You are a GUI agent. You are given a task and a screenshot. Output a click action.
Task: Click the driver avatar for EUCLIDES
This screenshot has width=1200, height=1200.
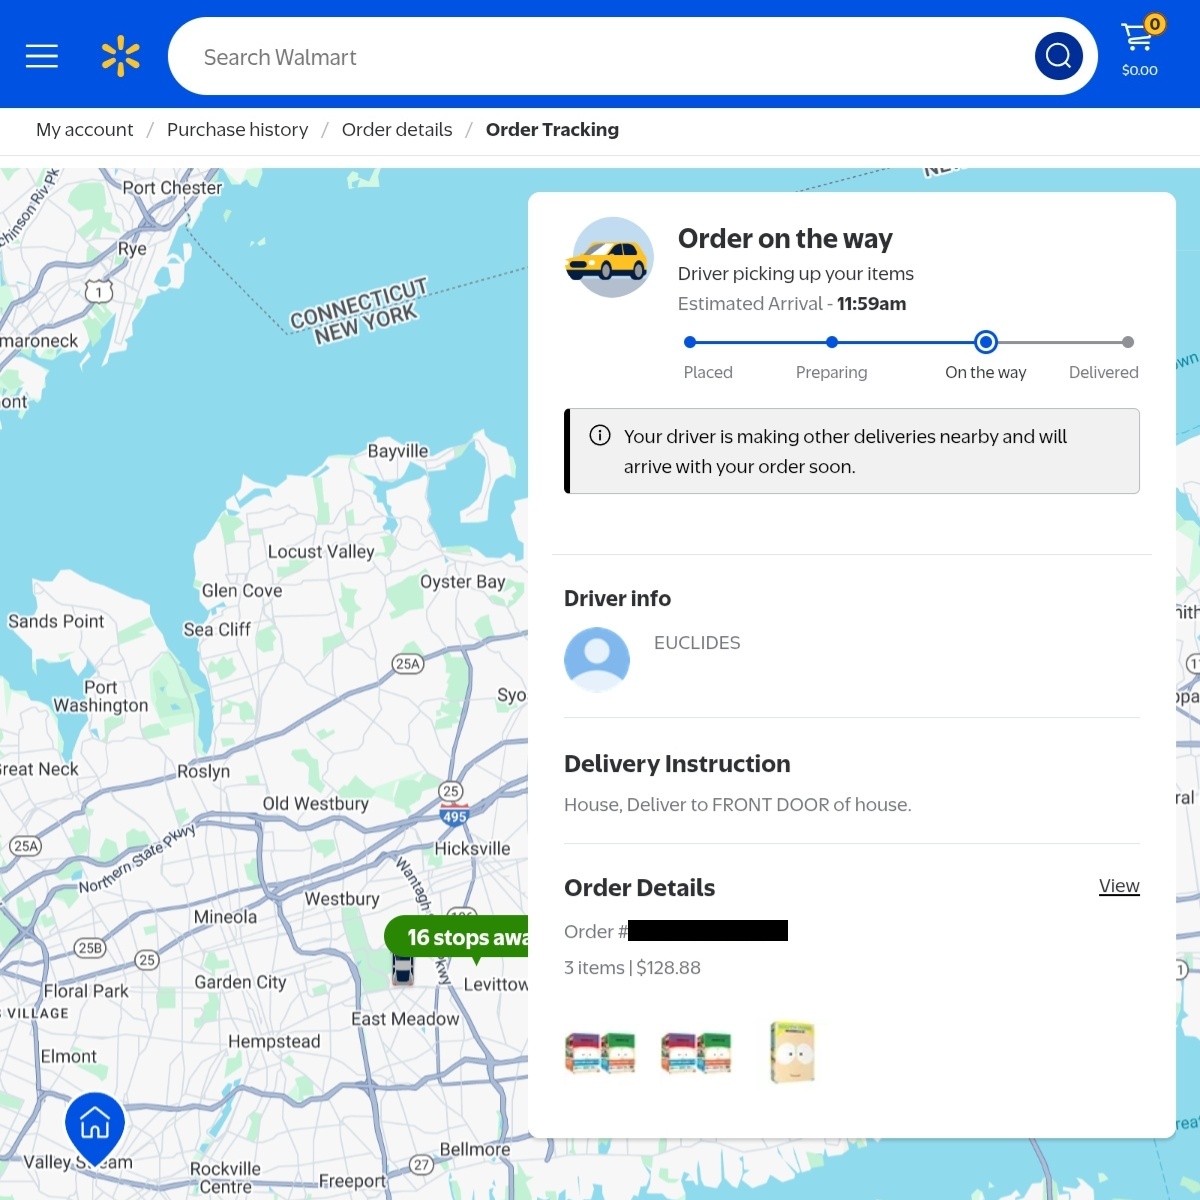[x=597, y=659]
